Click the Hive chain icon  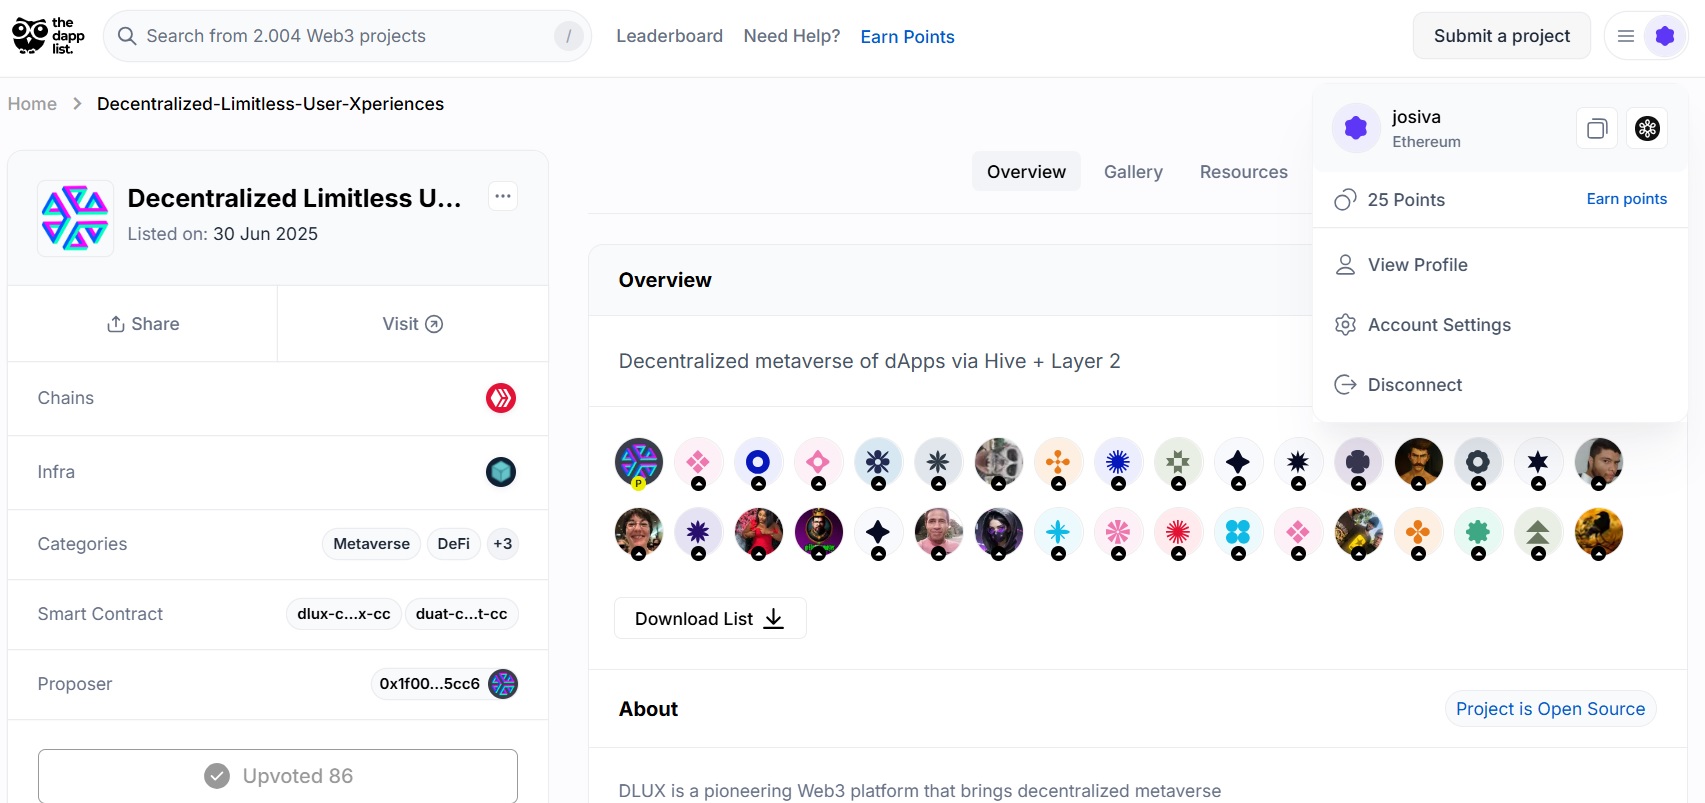pos(501,398)
